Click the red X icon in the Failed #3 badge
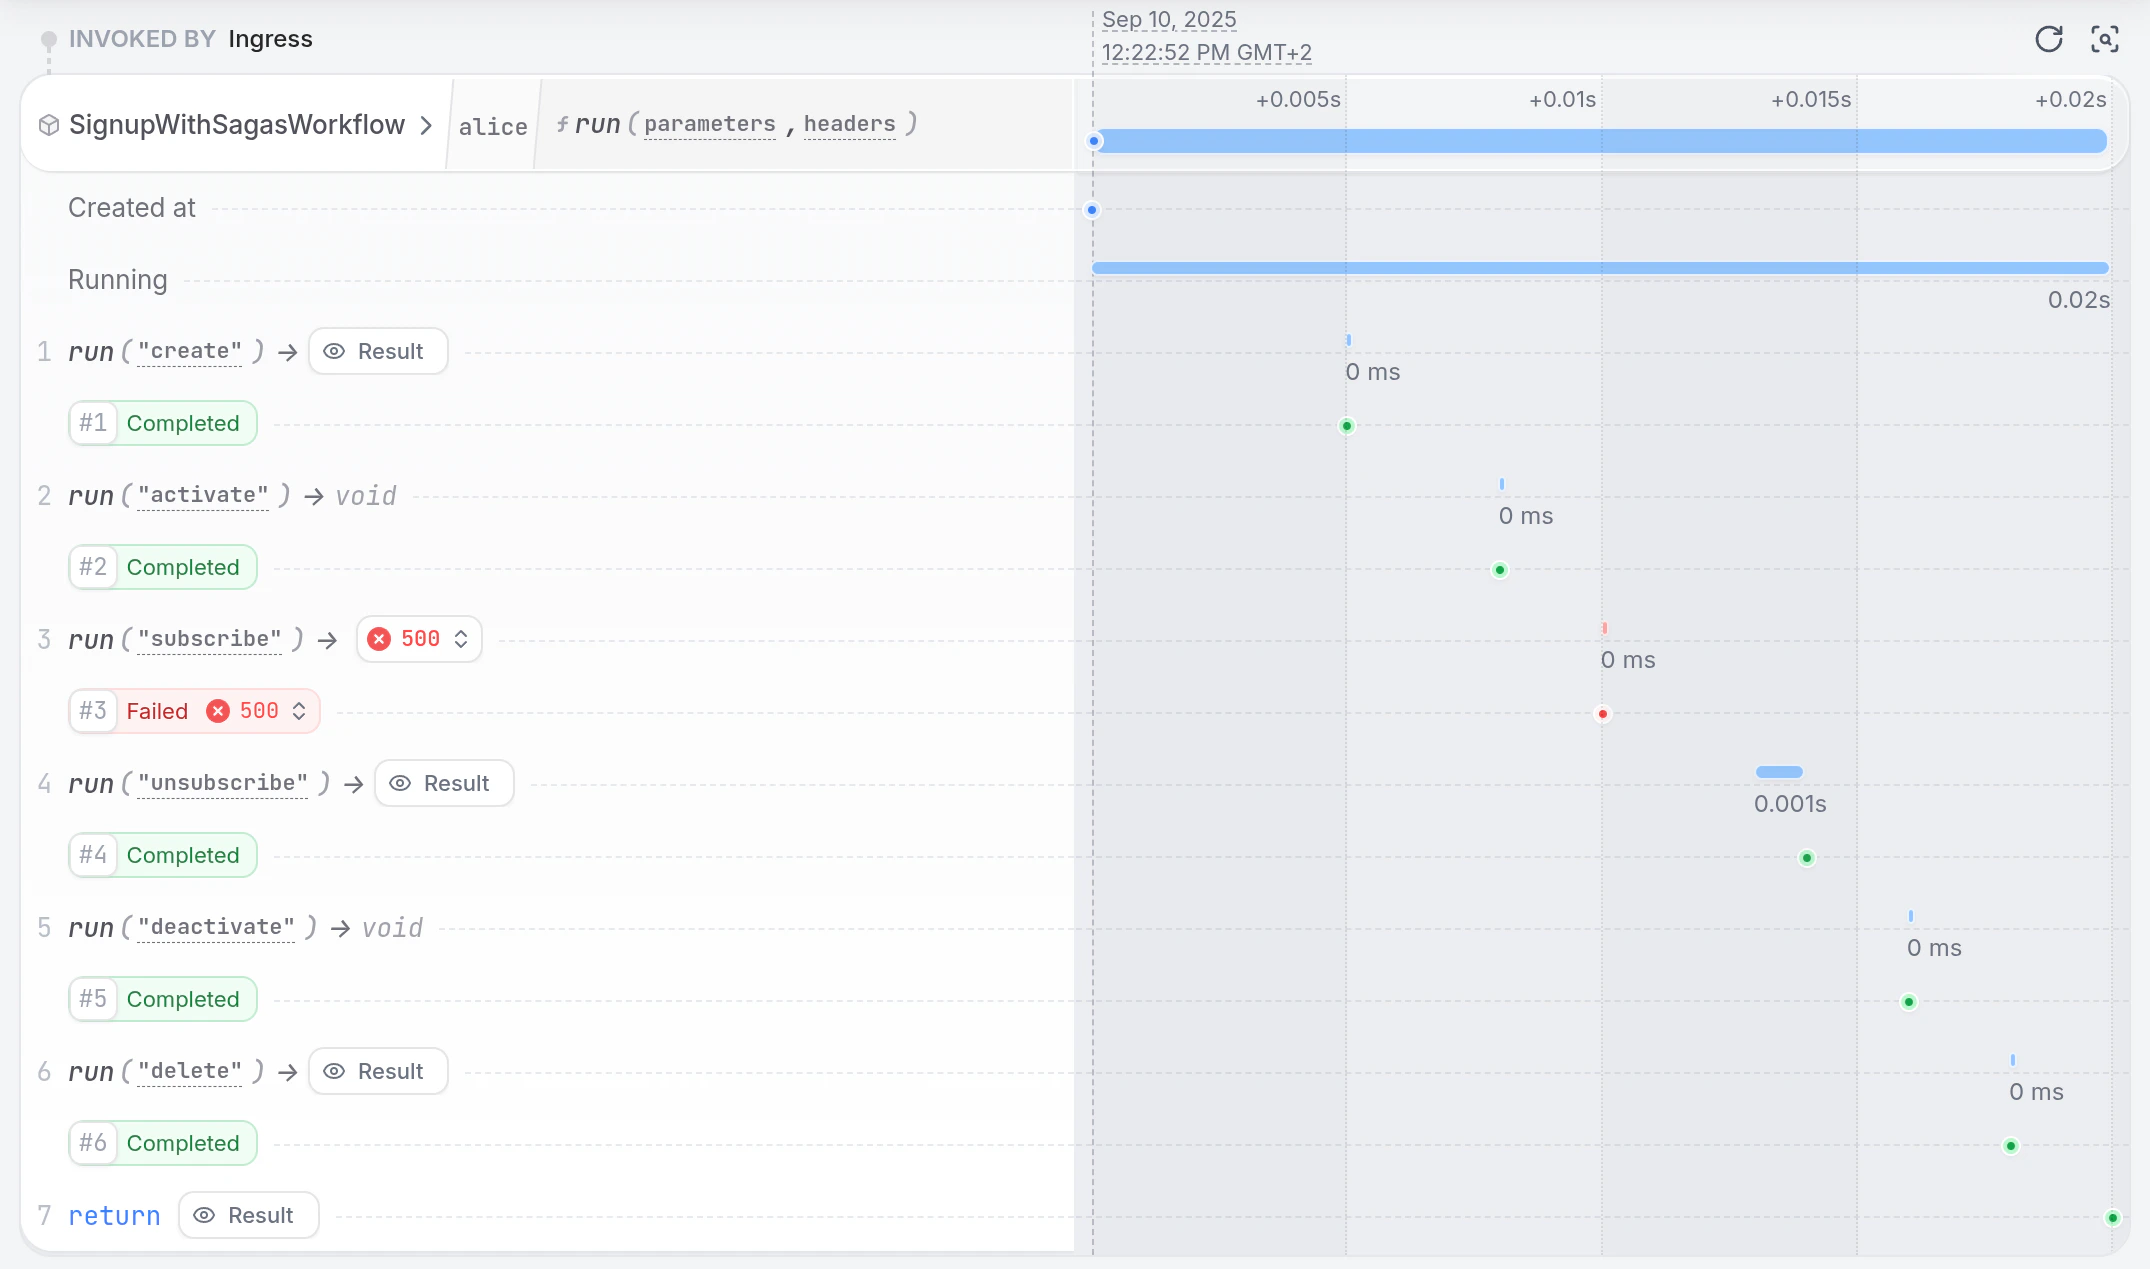The width and height of the screenshot is (2150, 1269). (x=218, y=711)
